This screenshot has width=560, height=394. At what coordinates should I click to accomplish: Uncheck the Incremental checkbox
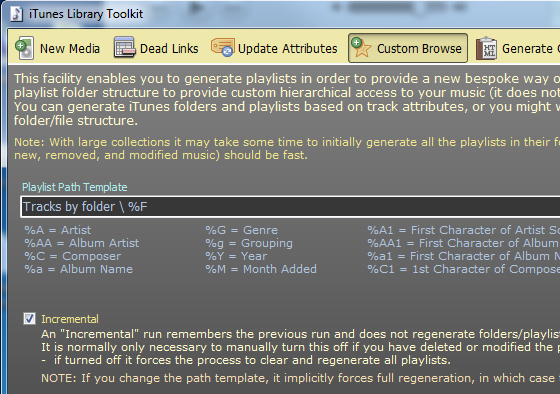29,318
